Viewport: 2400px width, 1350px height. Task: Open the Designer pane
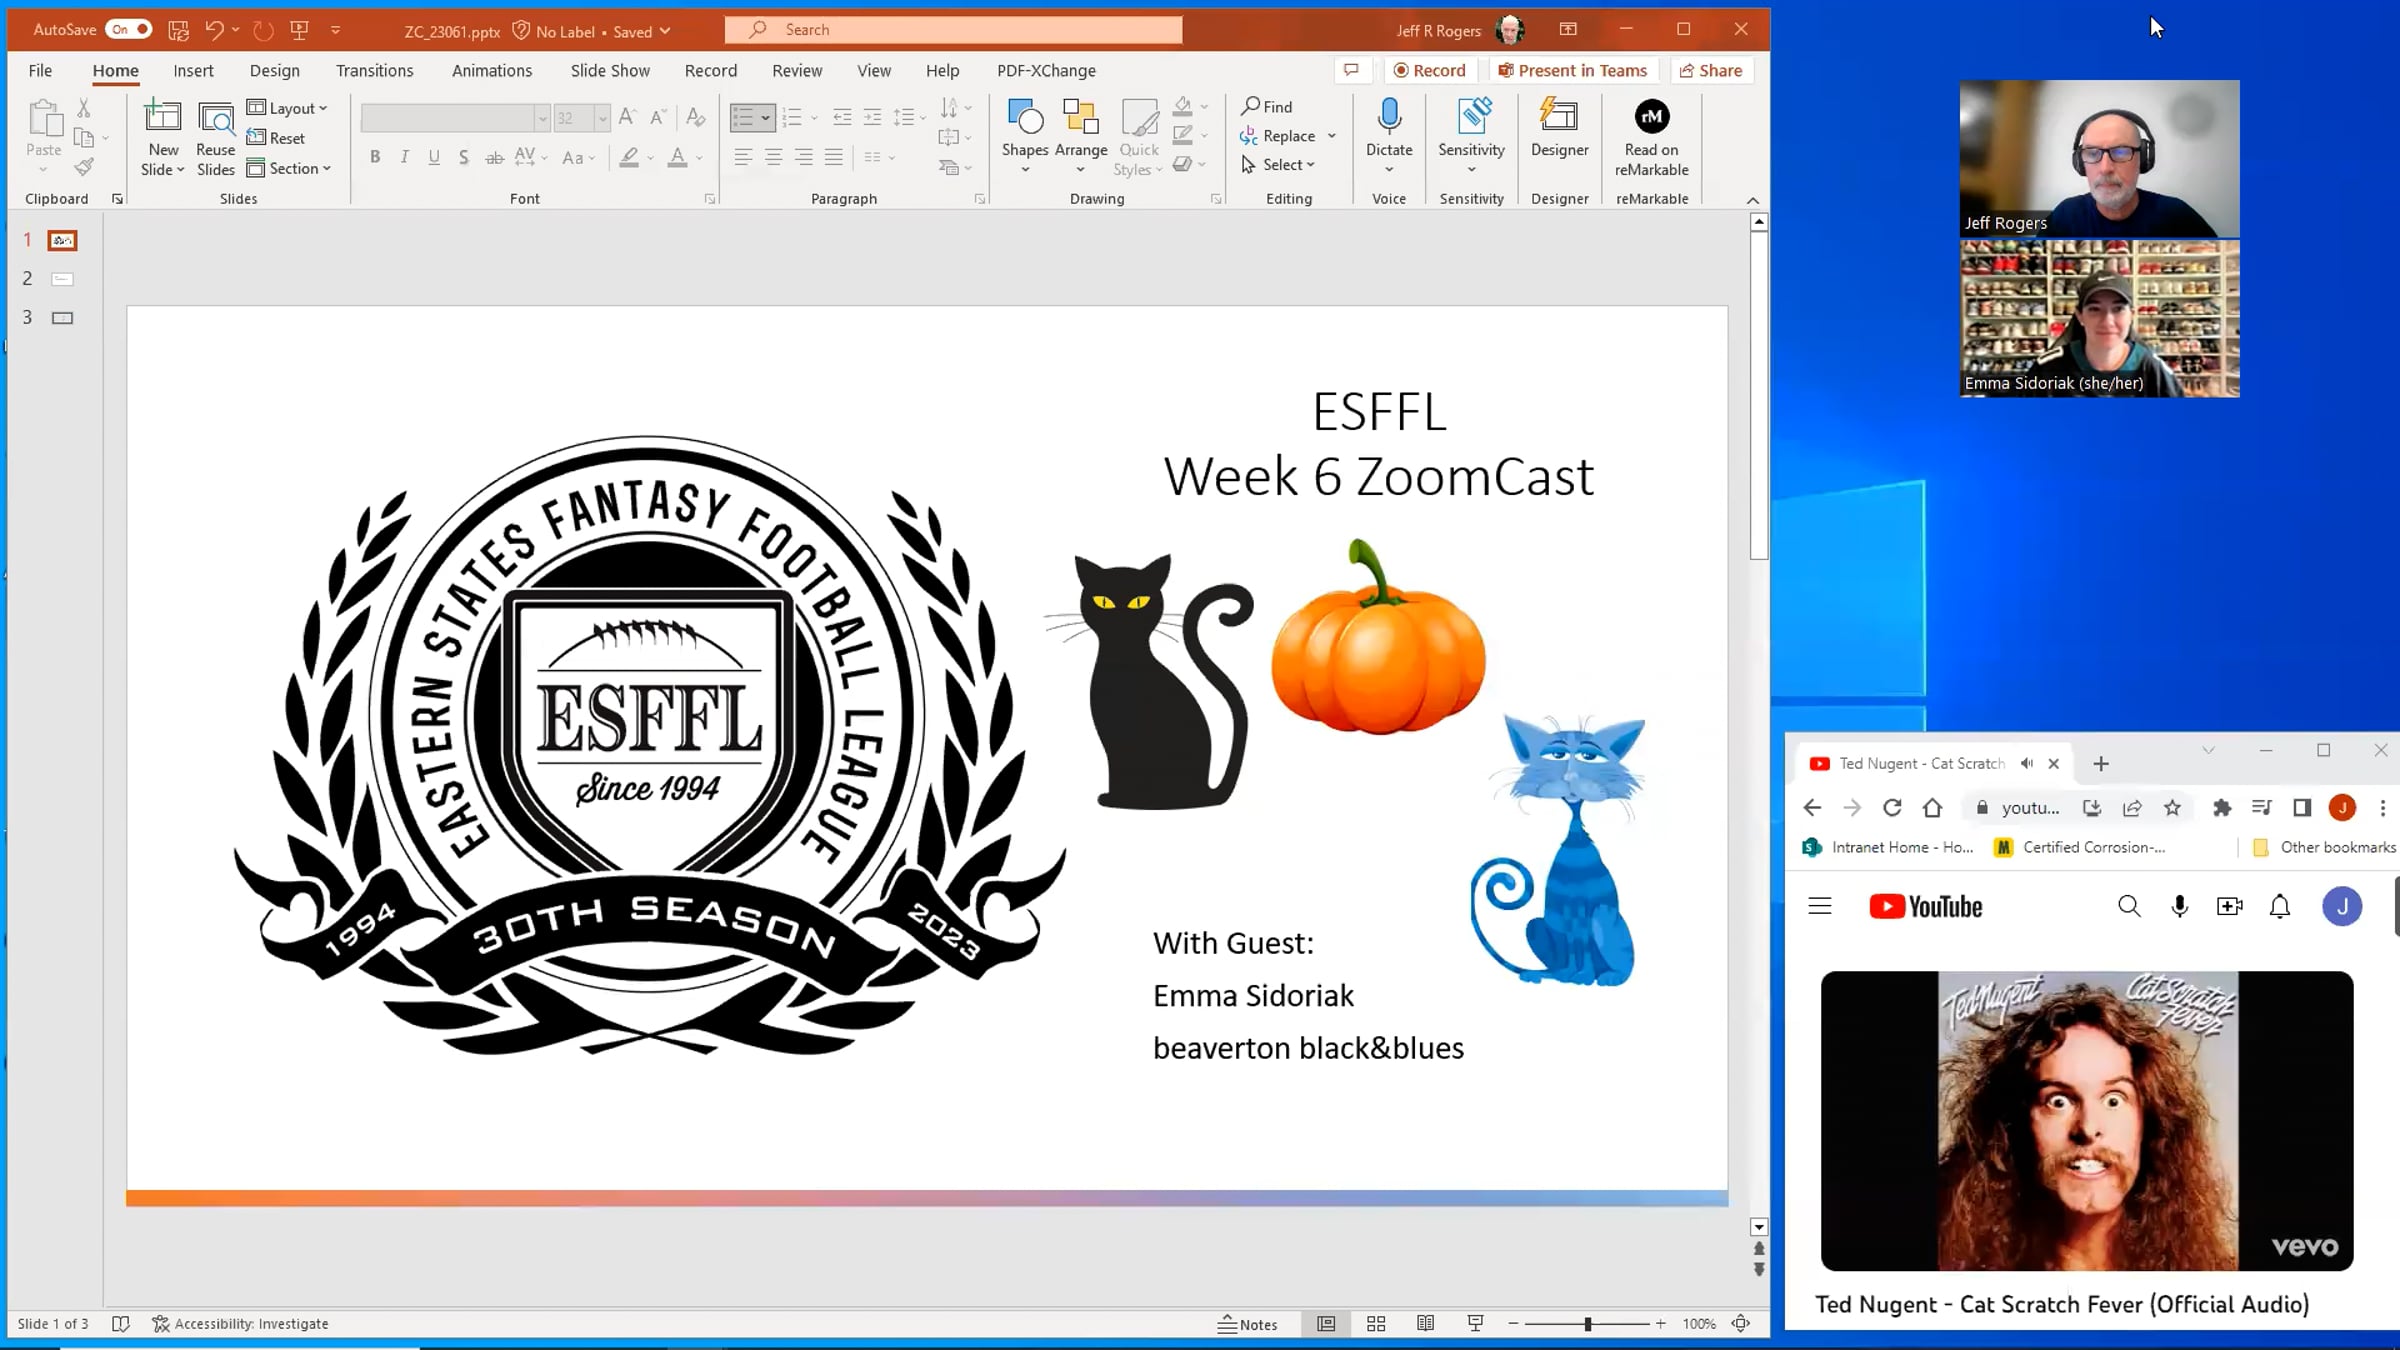(1559, 128)
